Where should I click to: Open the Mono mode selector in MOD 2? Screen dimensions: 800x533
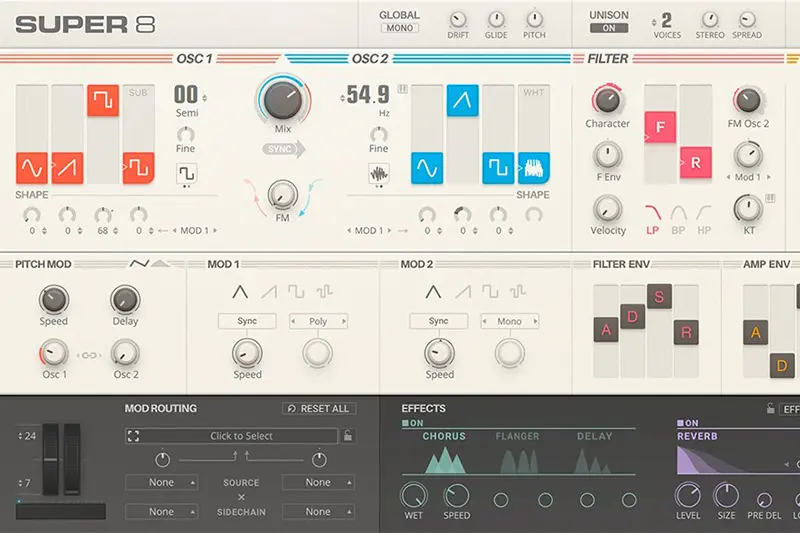pyautogui.click(x=510, y=321)
